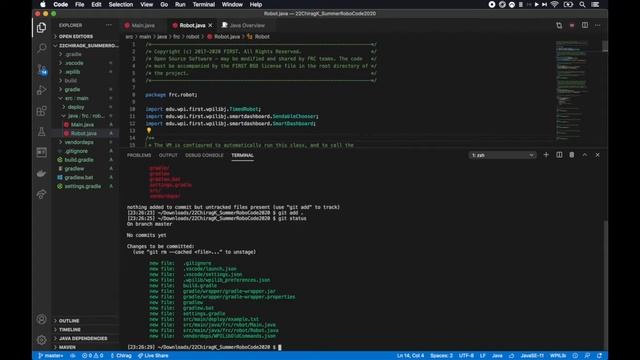Image resolution: width=640 pixels, height=360 pixels.
Task: Click notifications bell in status bar
Action: (600, 356)
